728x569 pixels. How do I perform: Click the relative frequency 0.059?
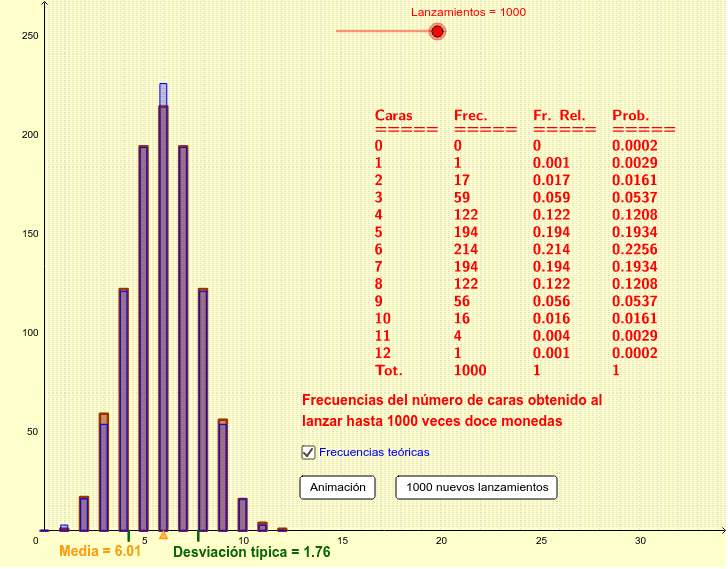pyautogui.click(x=551, y=197)
